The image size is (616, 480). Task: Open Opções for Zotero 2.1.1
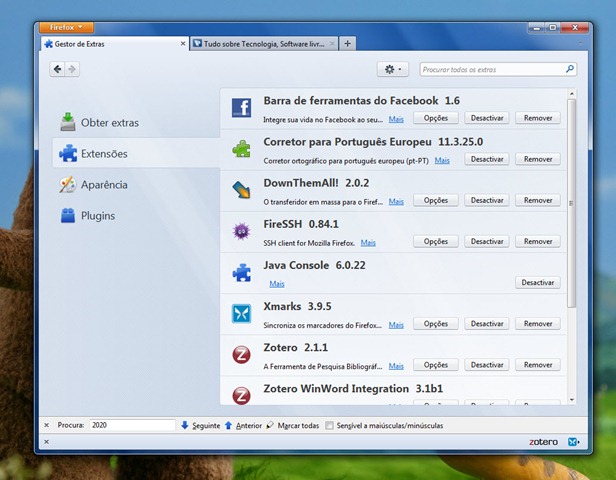pos(436,365)
